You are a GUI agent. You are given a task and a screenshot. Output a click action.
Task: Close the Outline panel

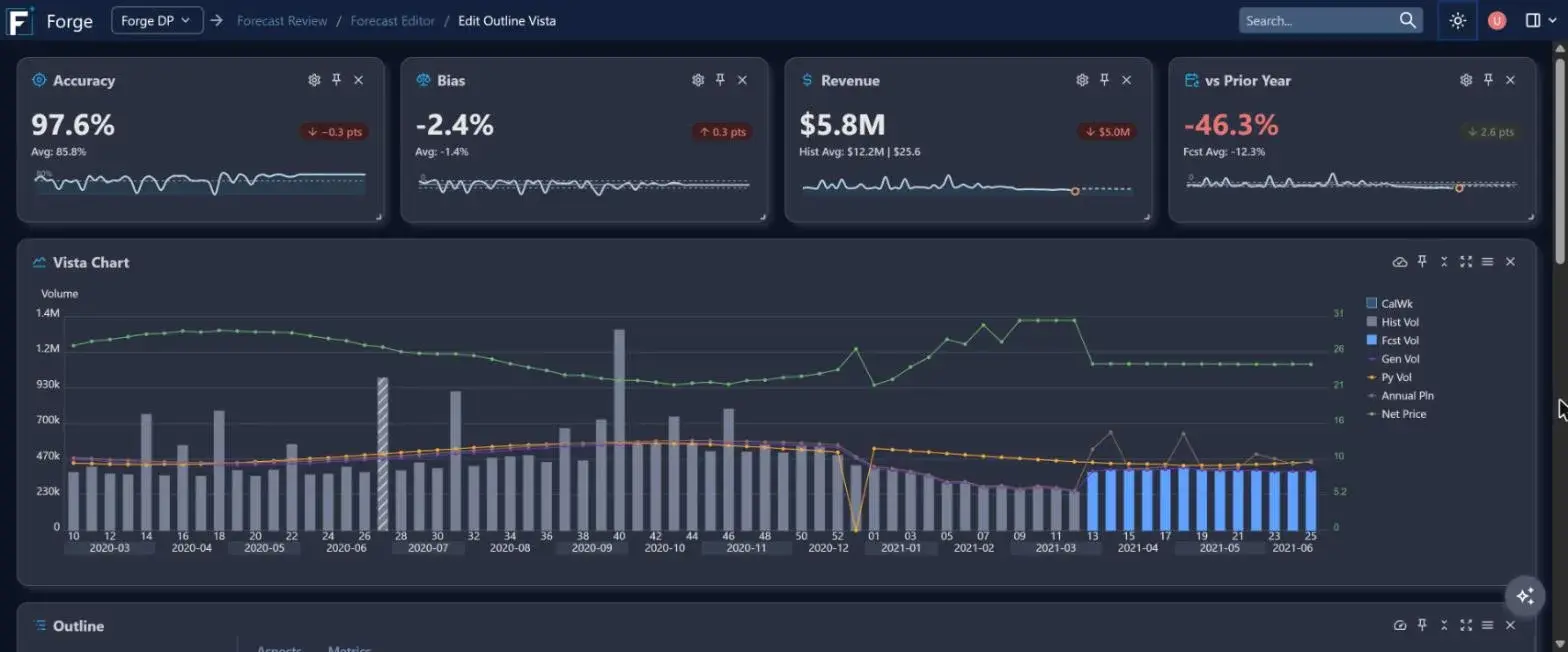1510,625
